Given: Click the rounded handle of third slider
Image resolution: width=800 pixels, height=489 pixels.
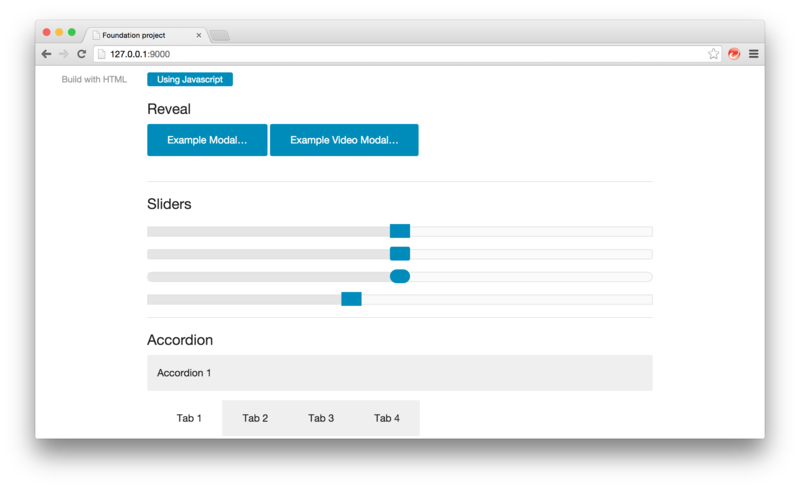Looking at the screenshot, I should click(x=400, y=276).
